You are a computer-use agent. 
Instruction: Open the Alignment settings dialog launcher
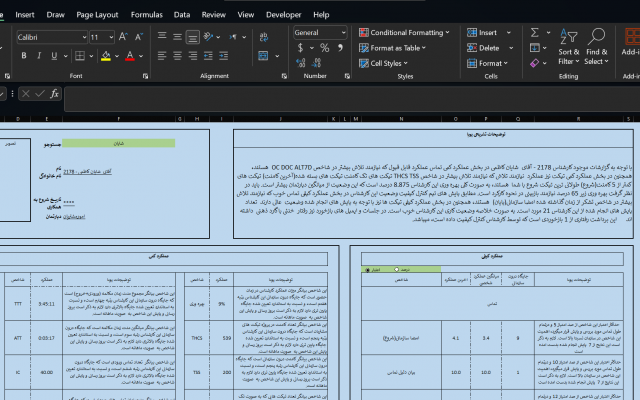284,76
